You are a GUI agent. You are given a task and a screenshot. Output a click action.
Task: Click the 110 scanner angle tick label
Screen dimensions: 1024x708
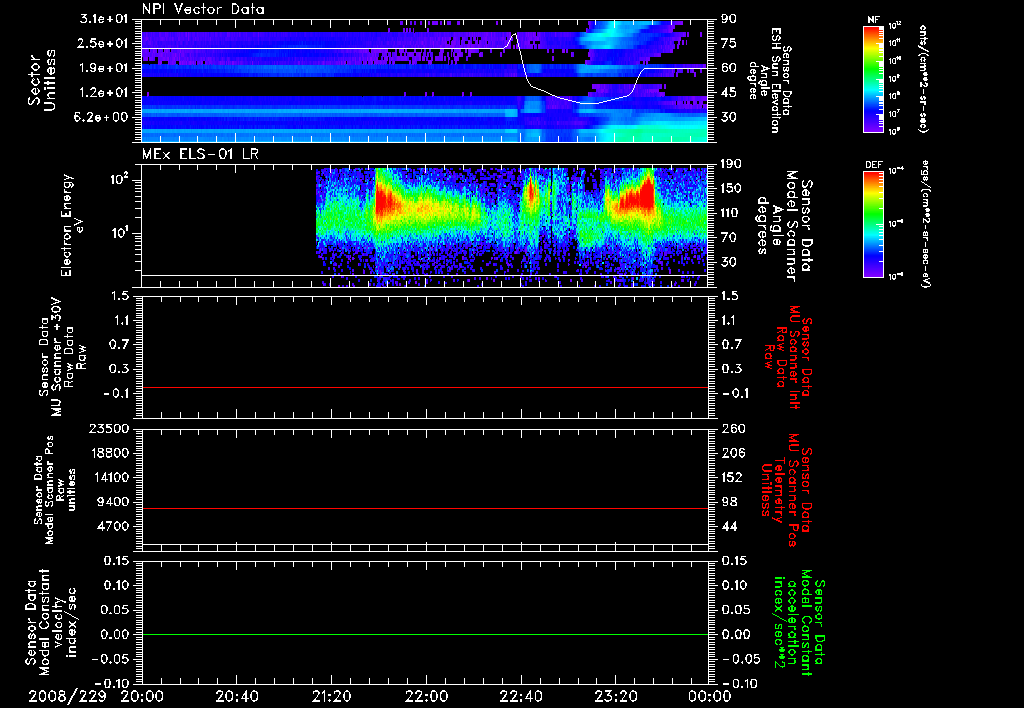(731, 213)
